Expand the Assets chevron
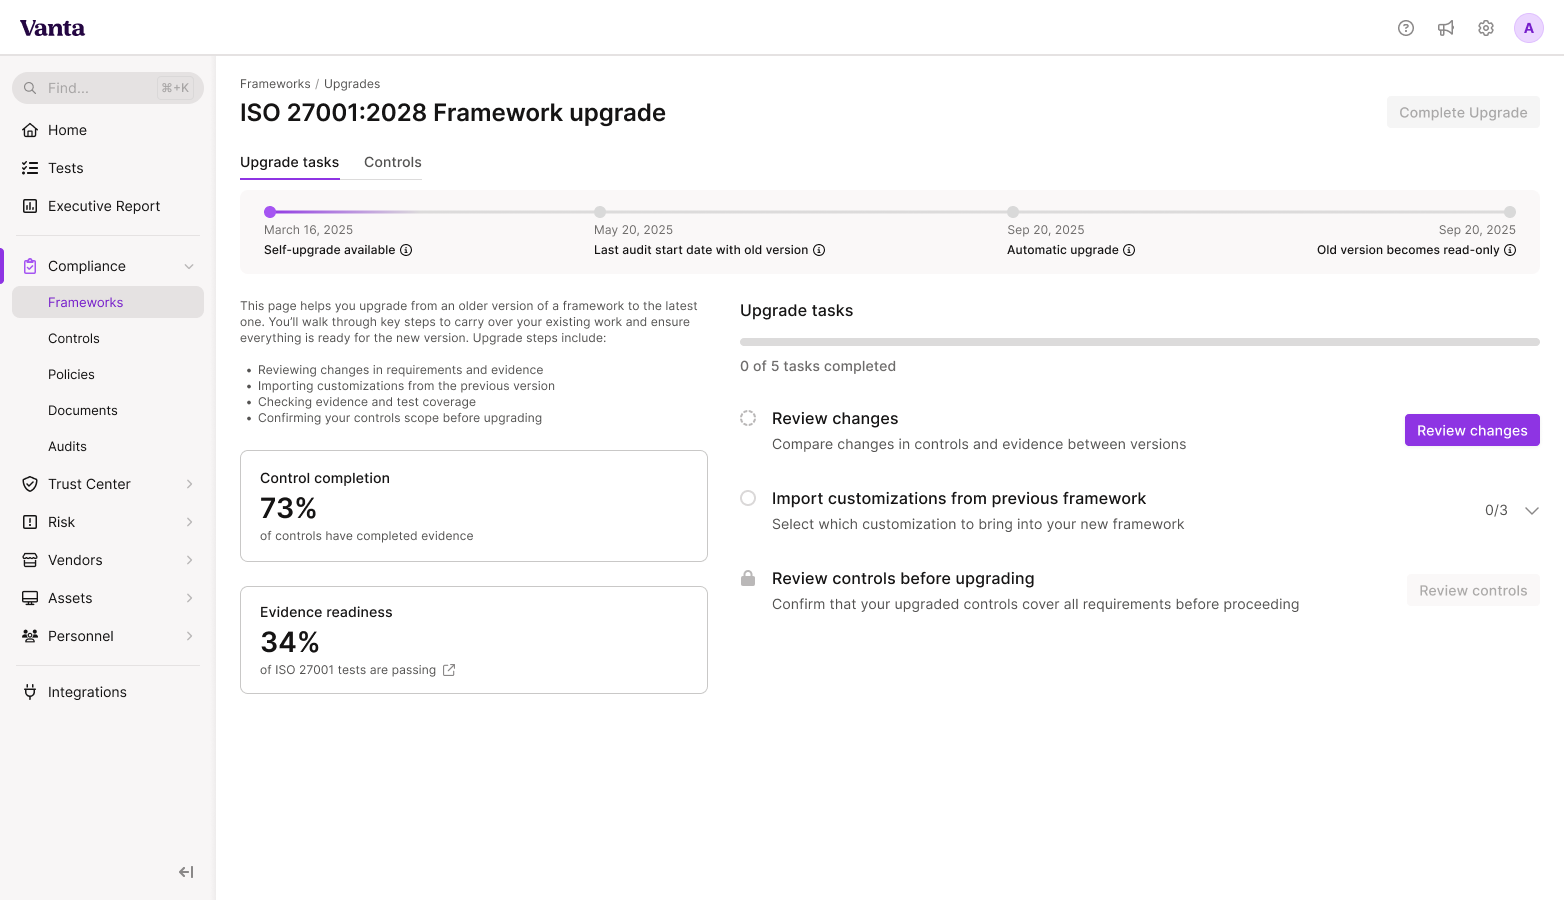 pos(189,598)
